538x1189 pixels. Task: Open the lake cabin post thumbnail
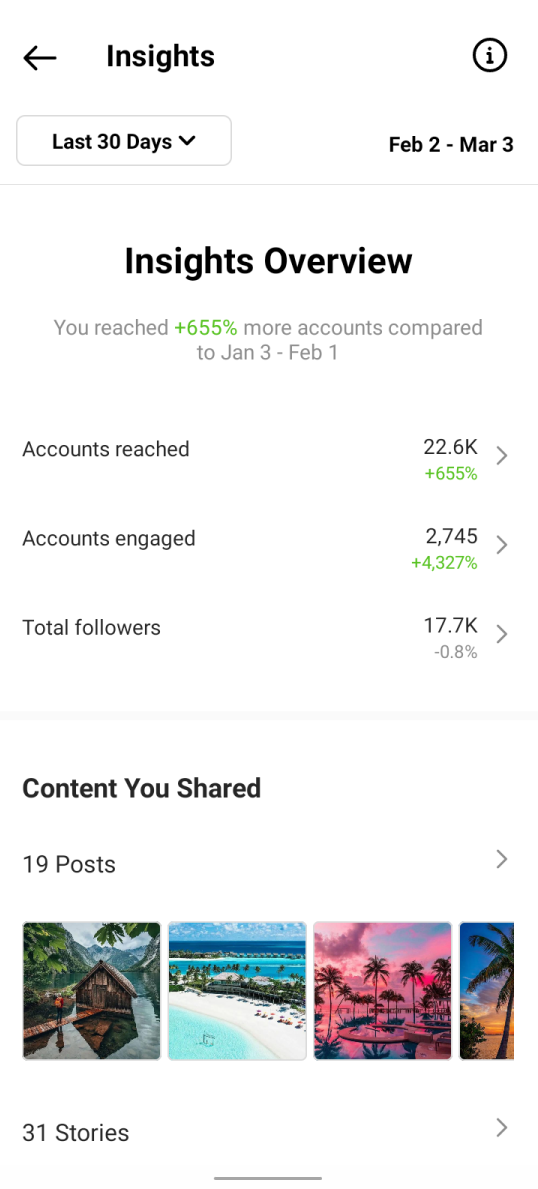coord(92,991)
